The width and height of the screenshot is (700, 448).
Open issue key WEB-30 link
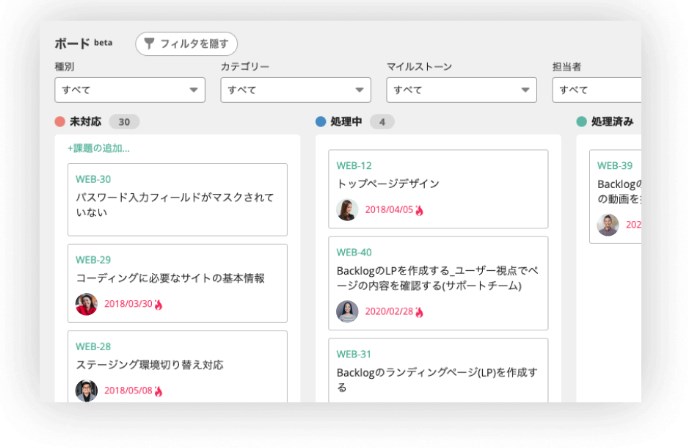[93, 179]
